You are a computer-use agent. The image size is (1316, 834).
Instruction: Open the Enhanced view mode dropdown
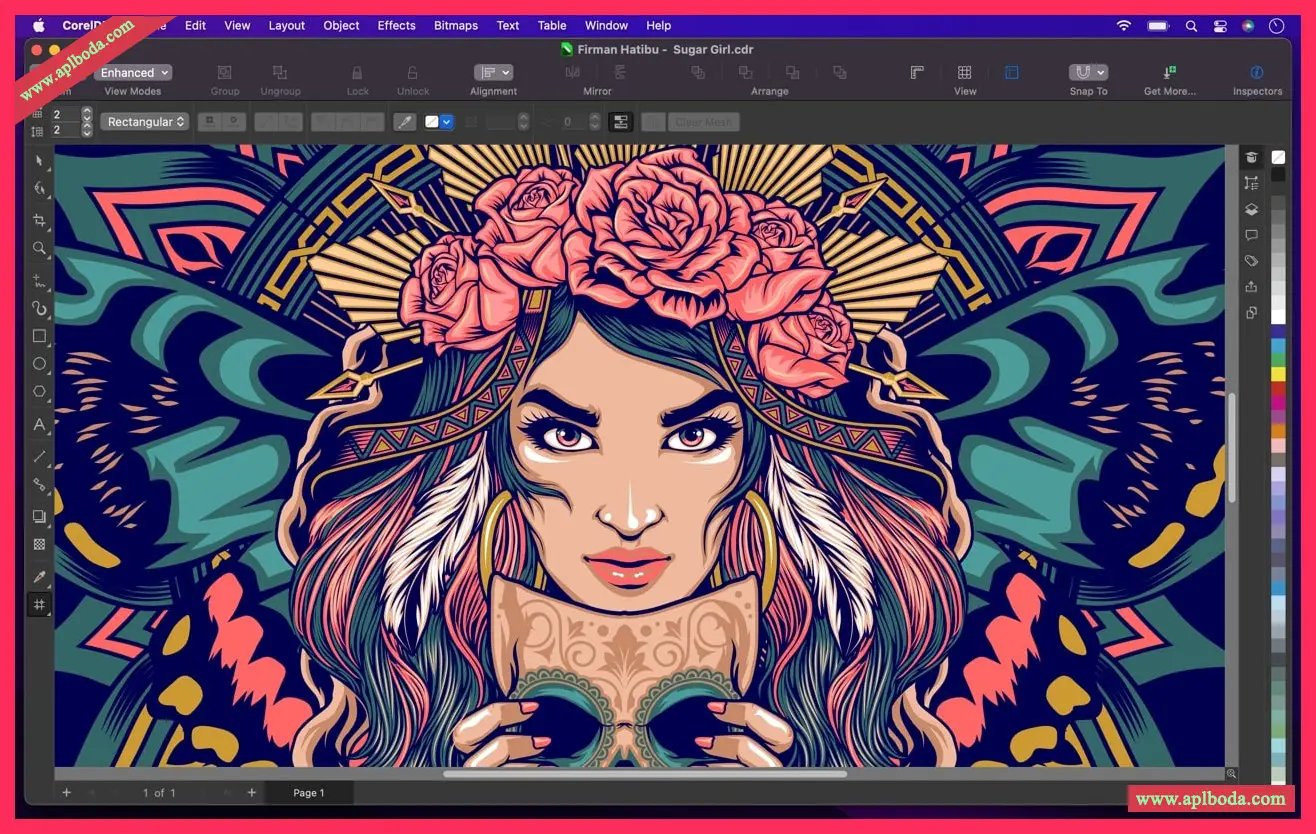(x=133, y=73)
